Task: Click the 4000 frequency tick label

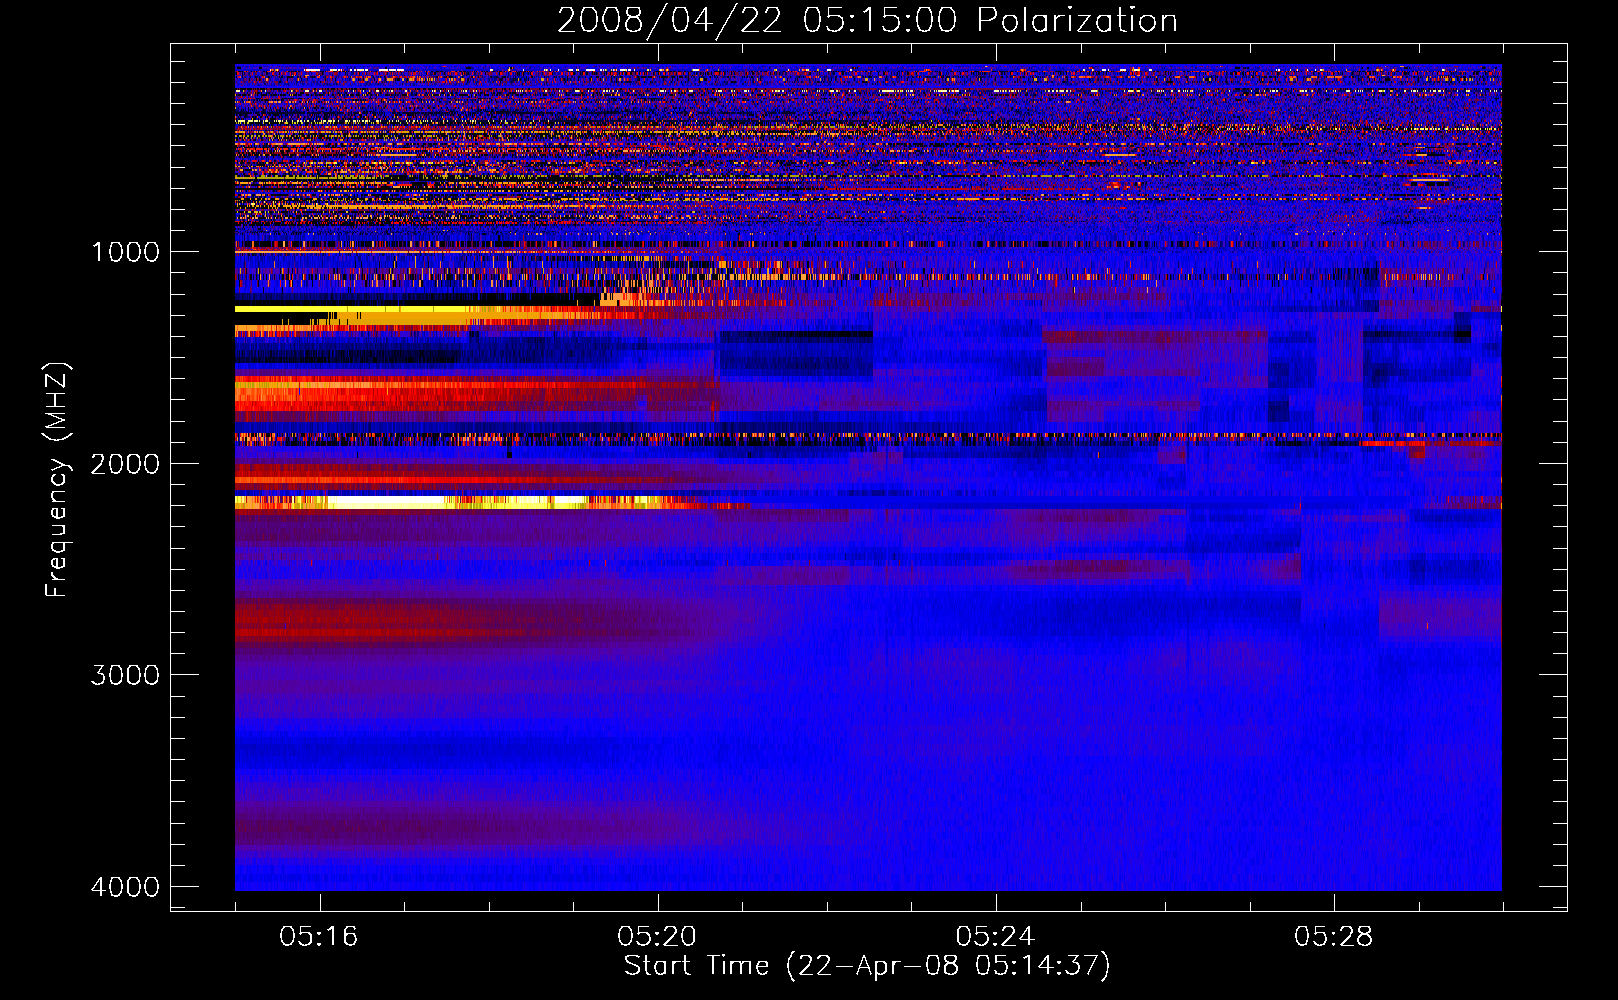Action: 125,887
